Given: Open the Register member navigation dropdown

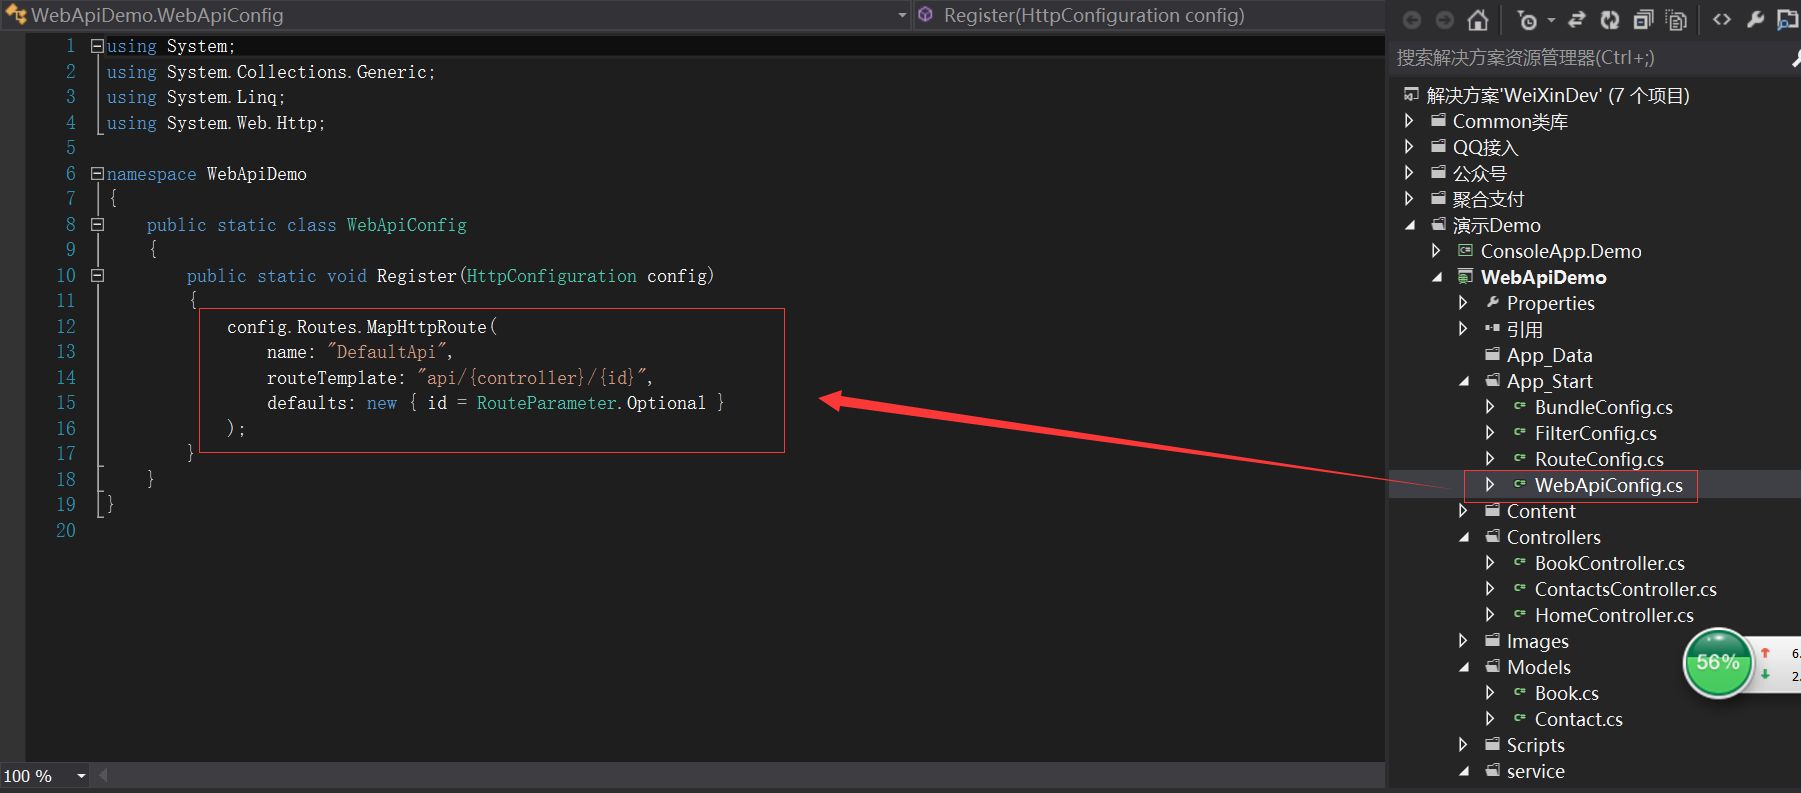Looking at the screenshot, I should [x=1150, y=15].
